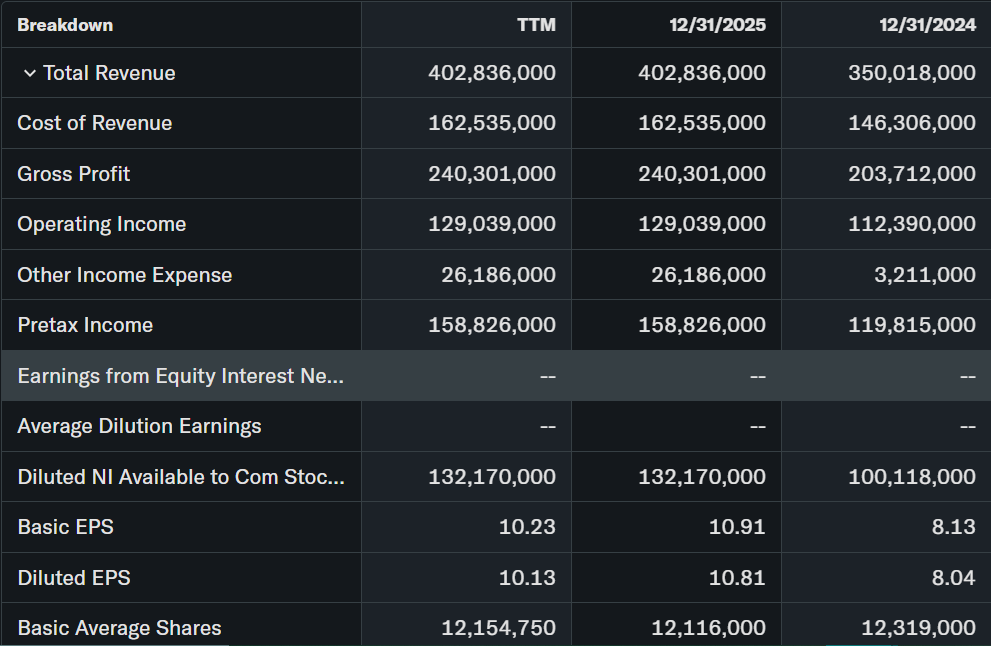Click the Gross Profit row label
The image size is (991, 646).
[x=74, y=174]
